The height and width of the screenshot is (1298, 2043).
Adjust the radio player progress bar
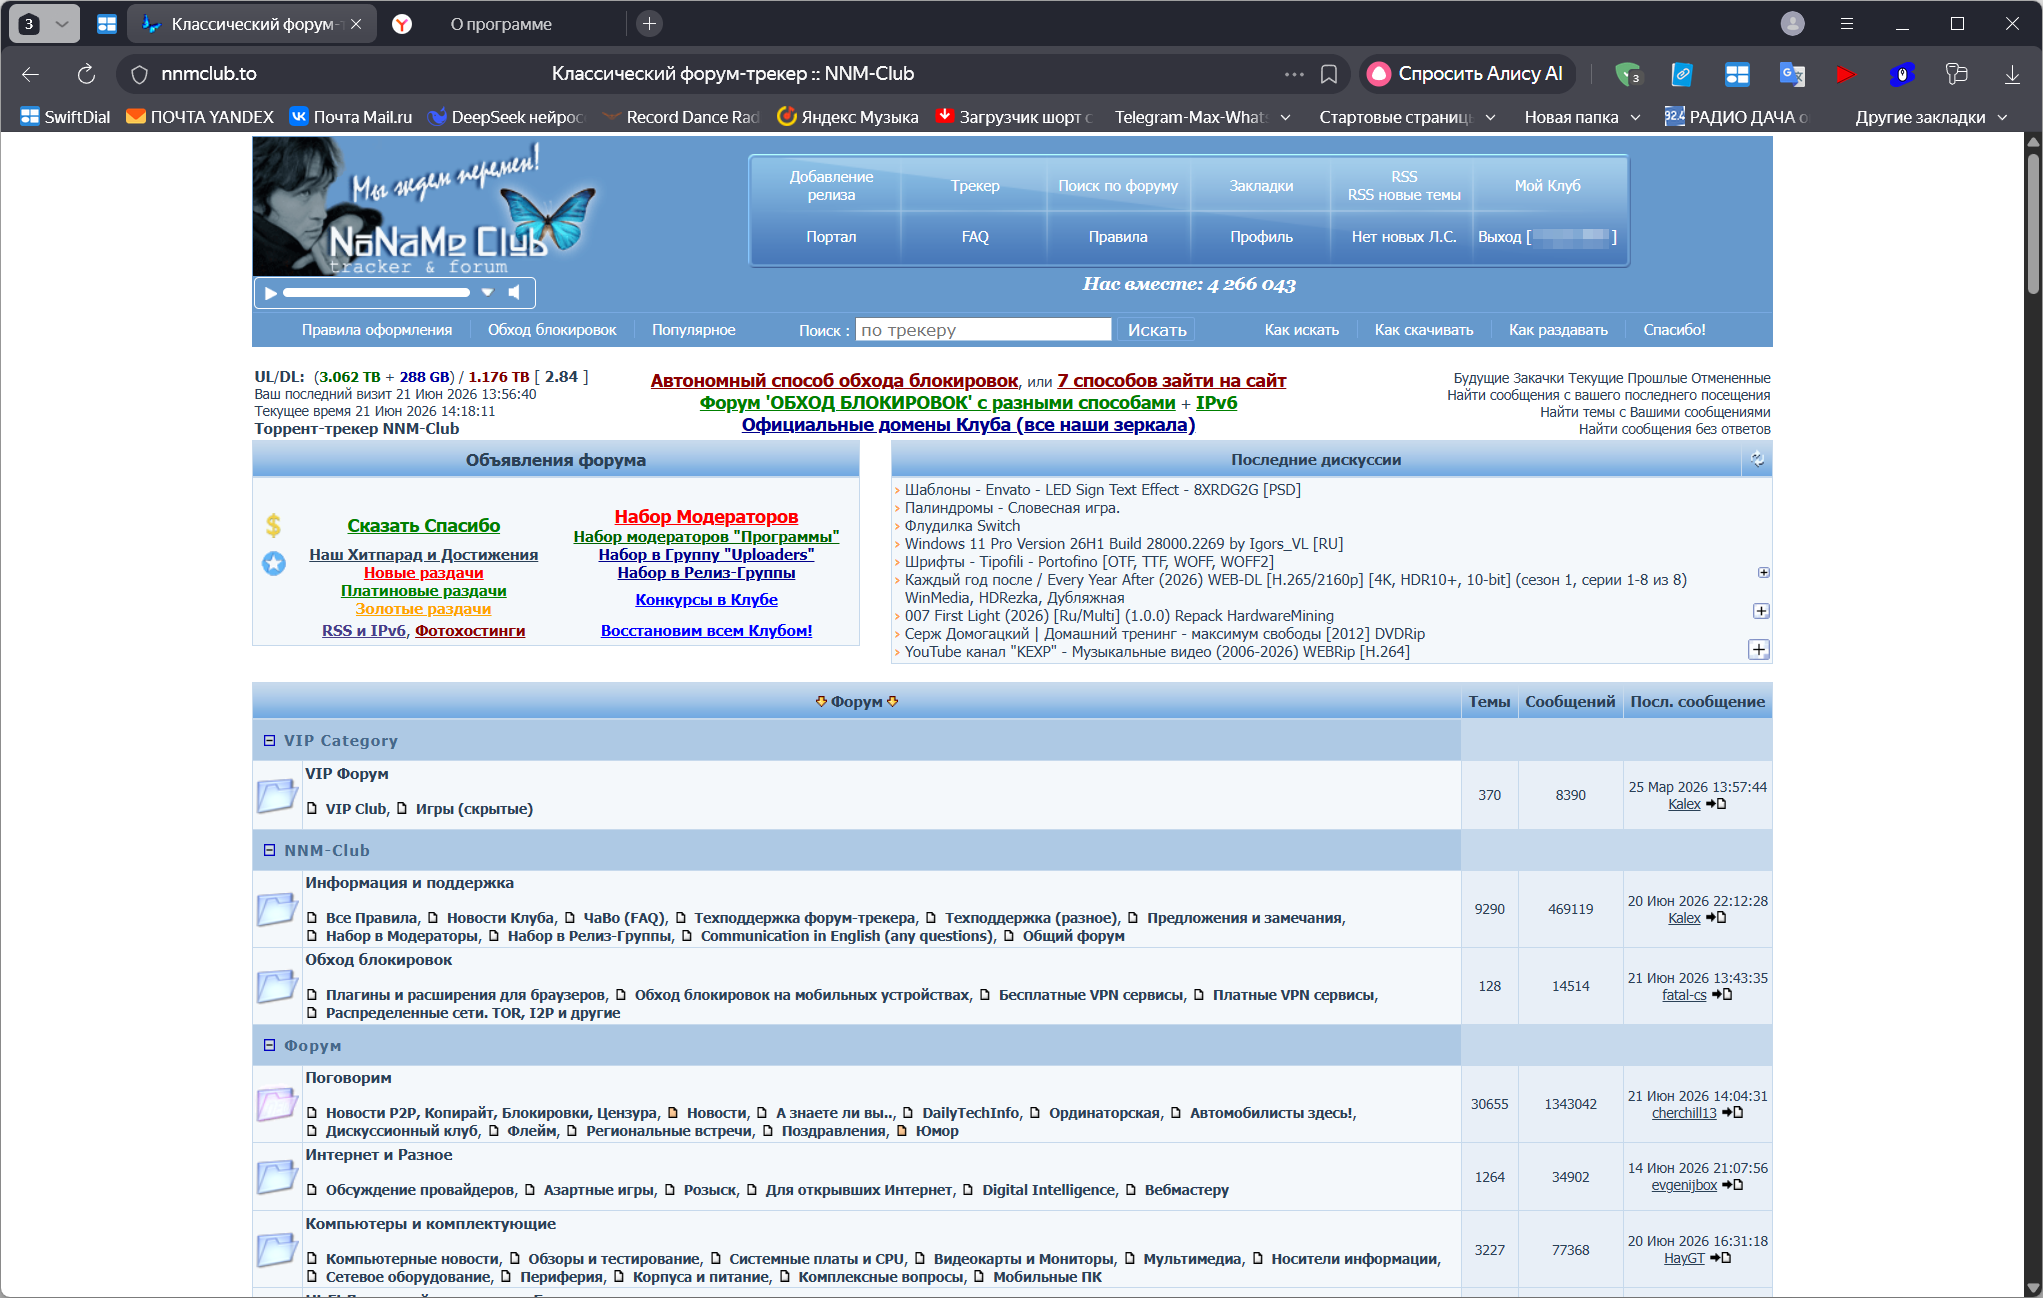(x=376, y=293)
